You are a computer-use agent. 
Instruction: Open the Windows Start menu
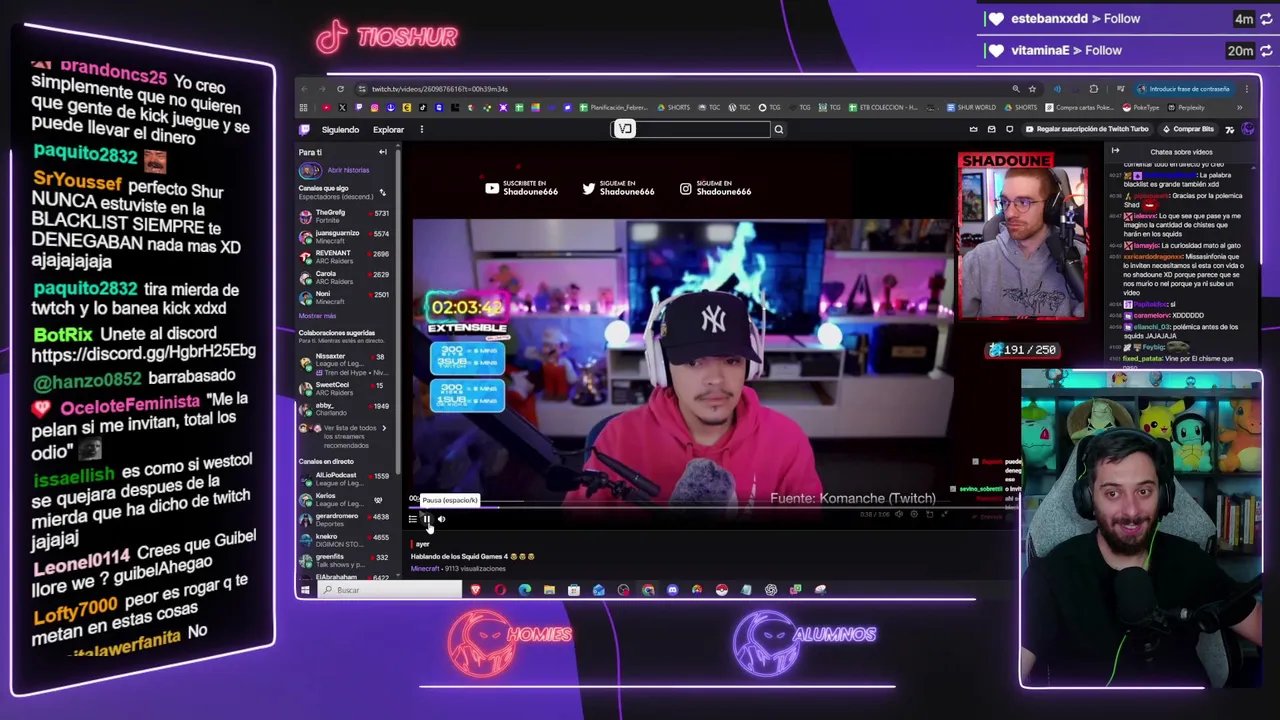[x=305, y=590]
